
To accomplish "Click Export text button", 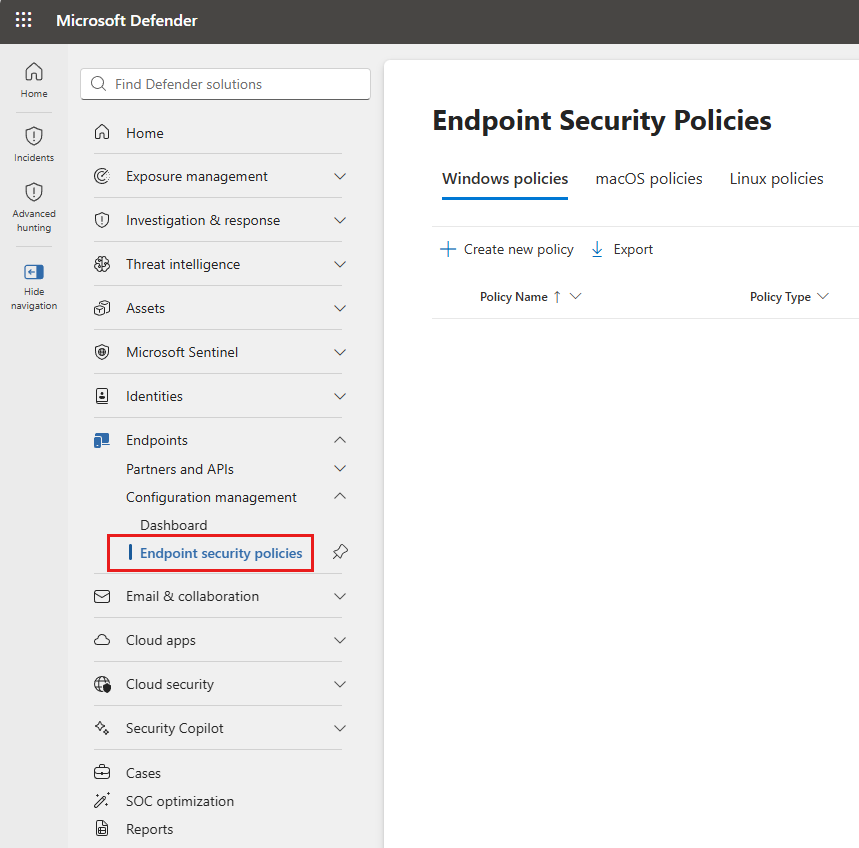I will 633,249.
